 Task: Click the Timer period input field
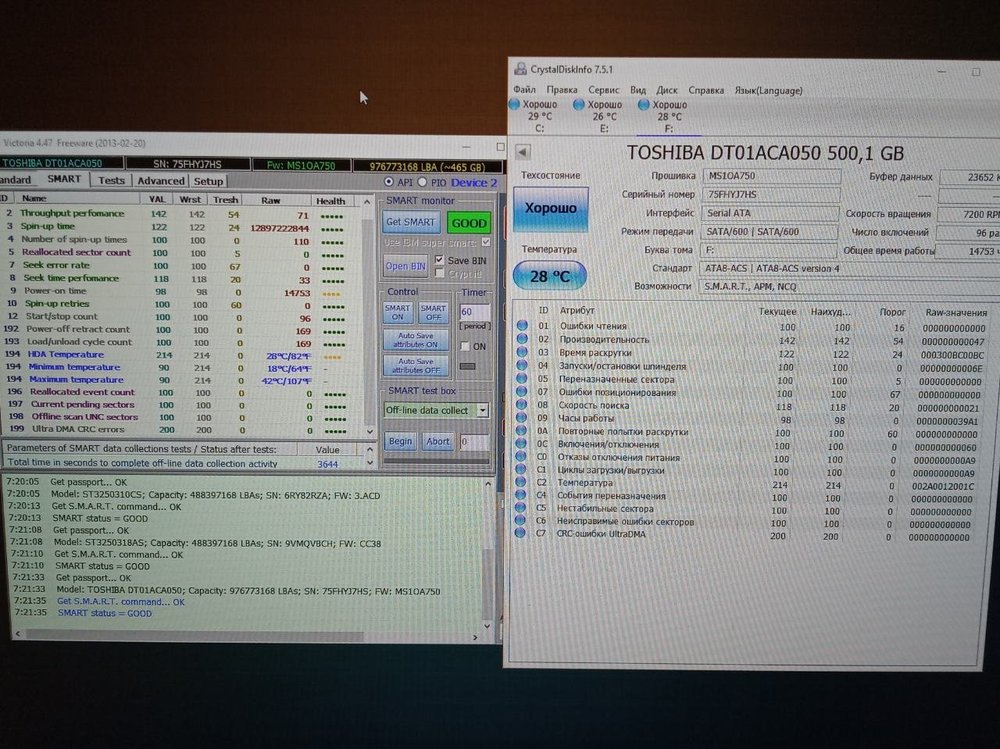click(x=473, y=312)
